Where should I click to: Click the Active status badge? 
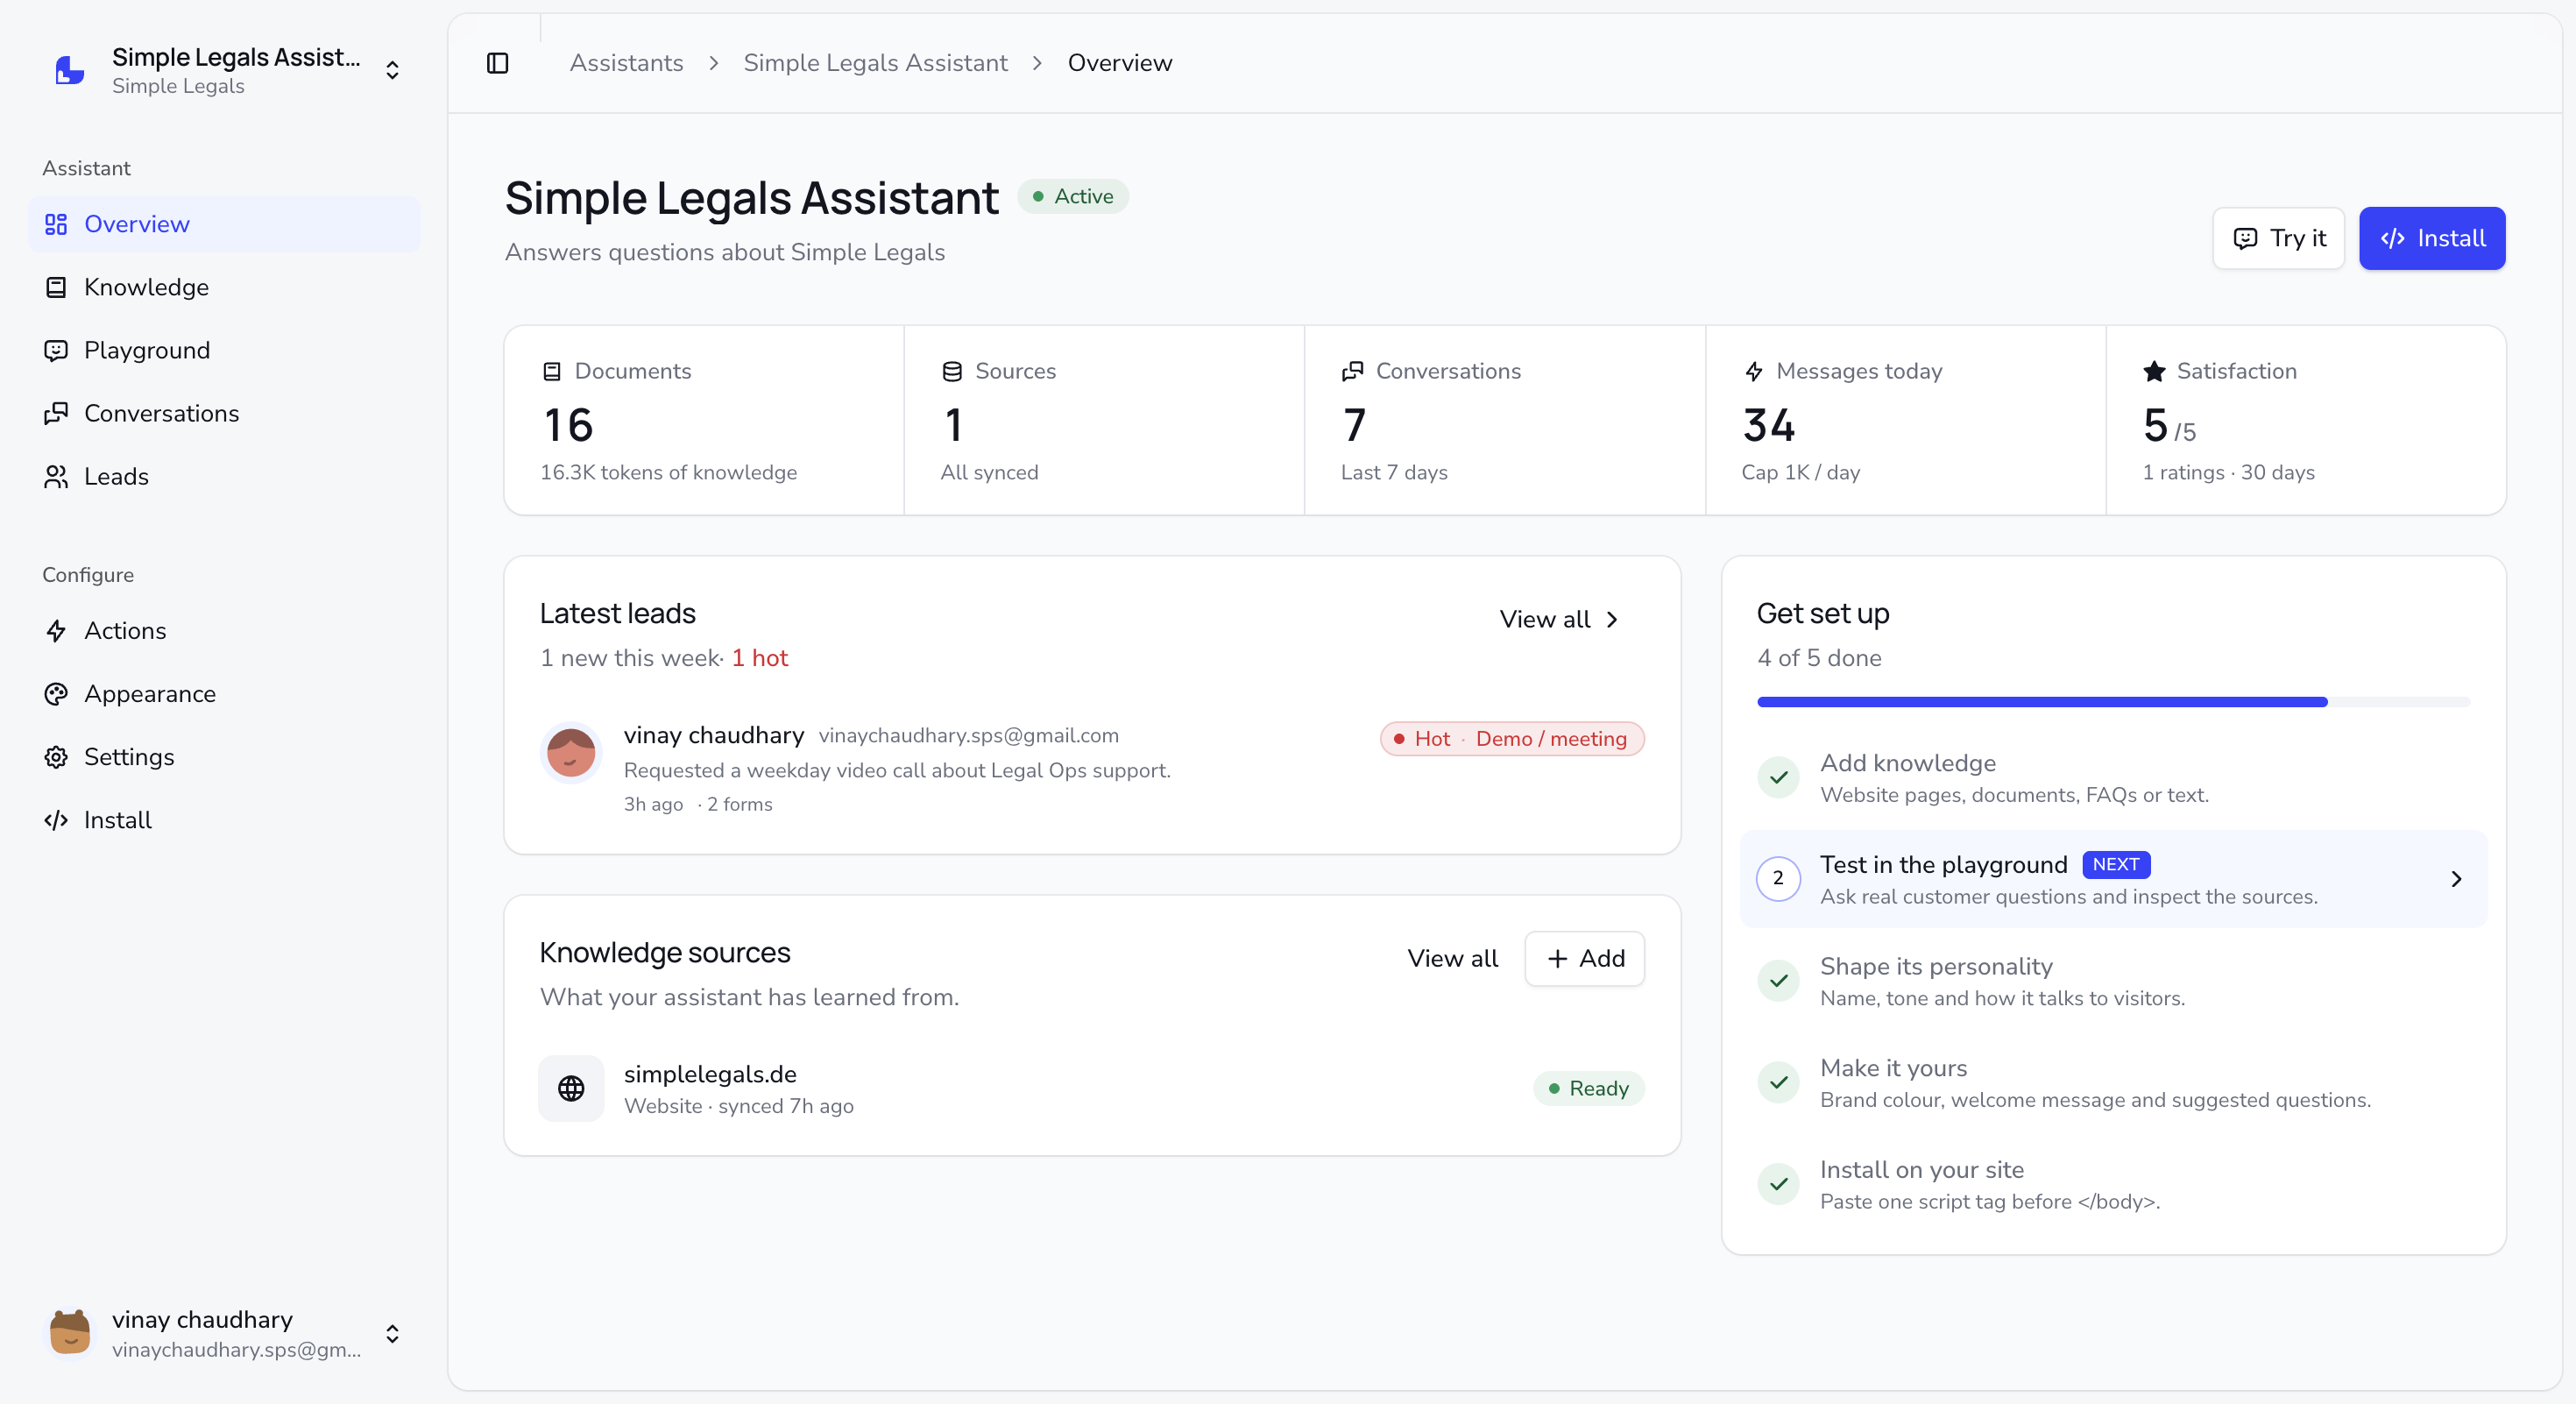pyautogui.click(x=1073, y=196)
